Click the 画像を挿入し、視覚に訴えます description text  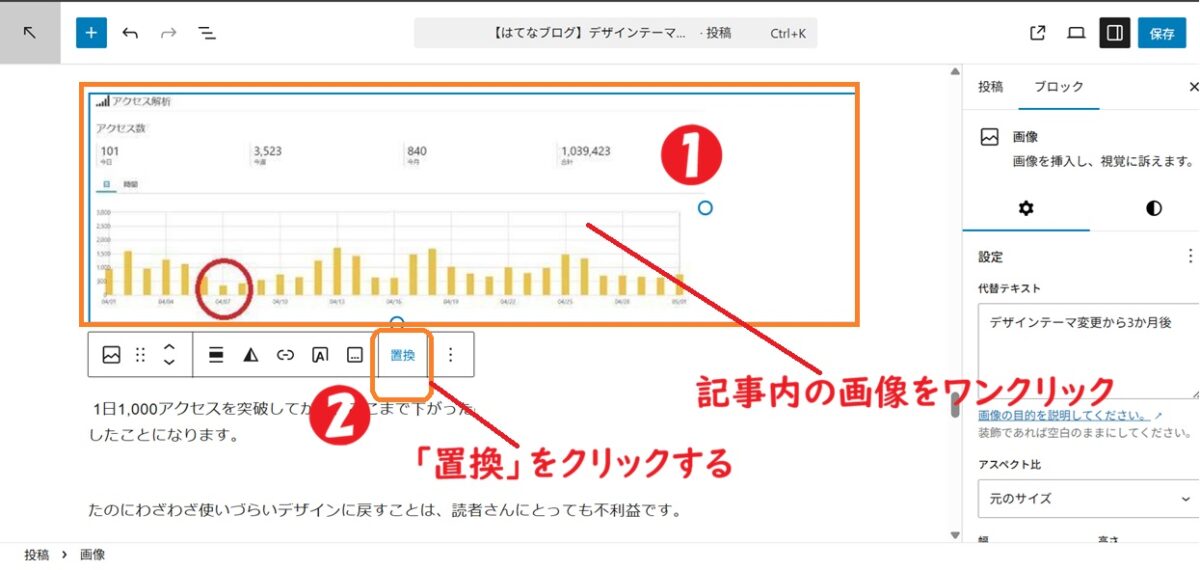coord(1103,160)
